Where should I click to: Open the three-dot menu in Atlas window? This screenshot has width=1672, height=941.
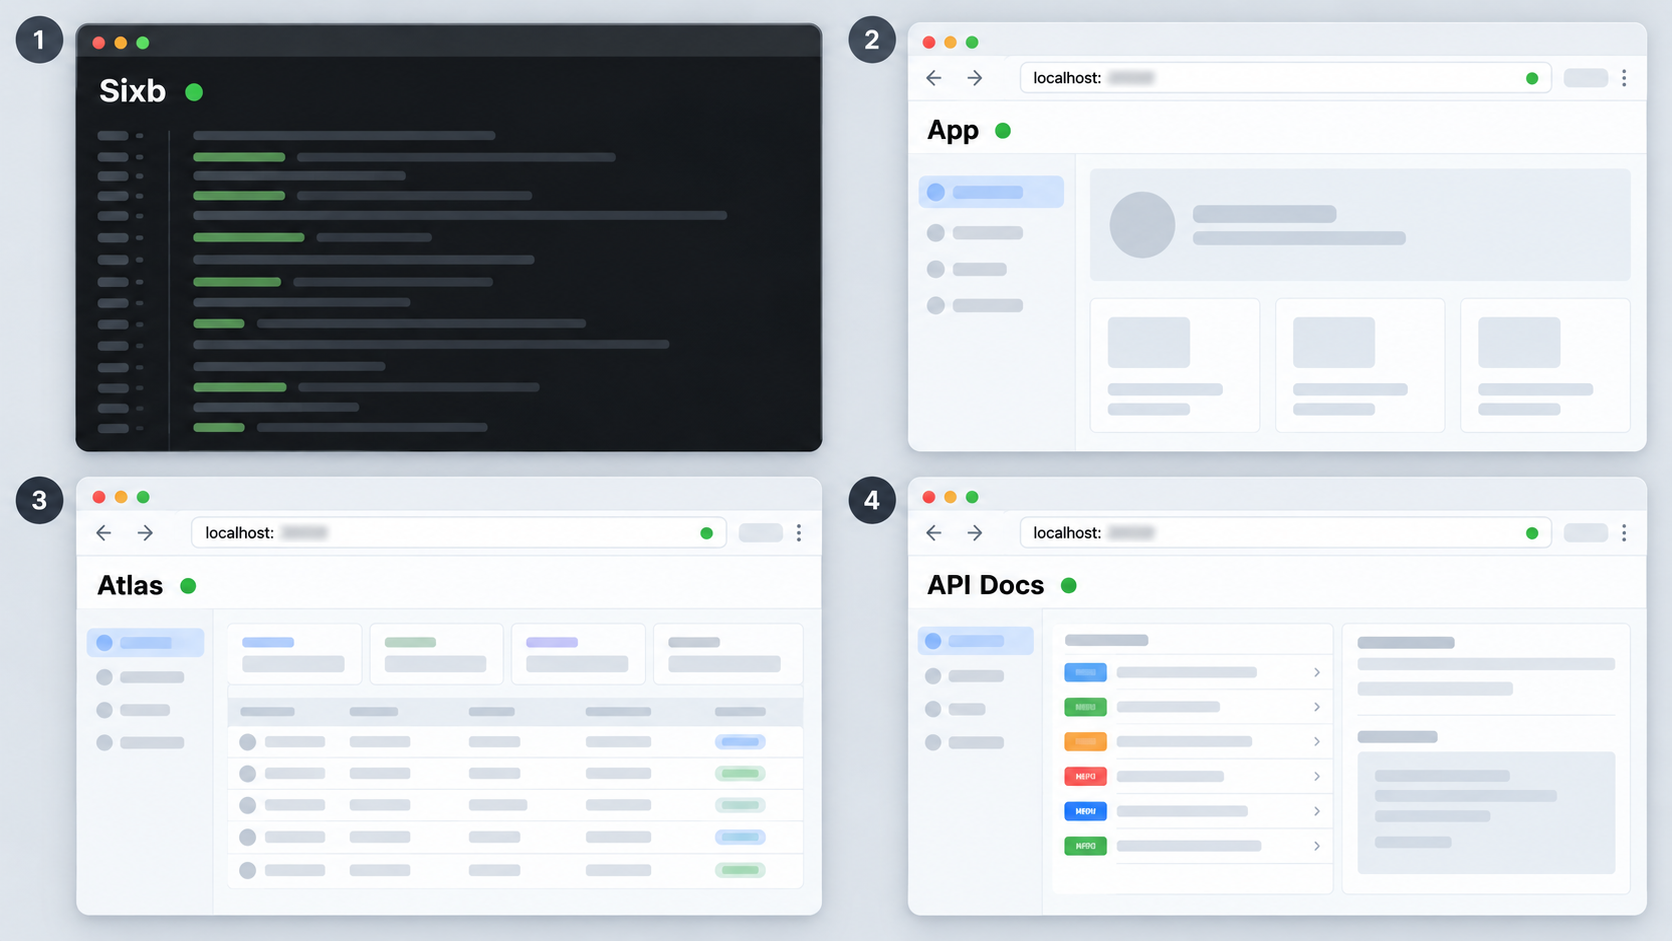tap(799, 533)
